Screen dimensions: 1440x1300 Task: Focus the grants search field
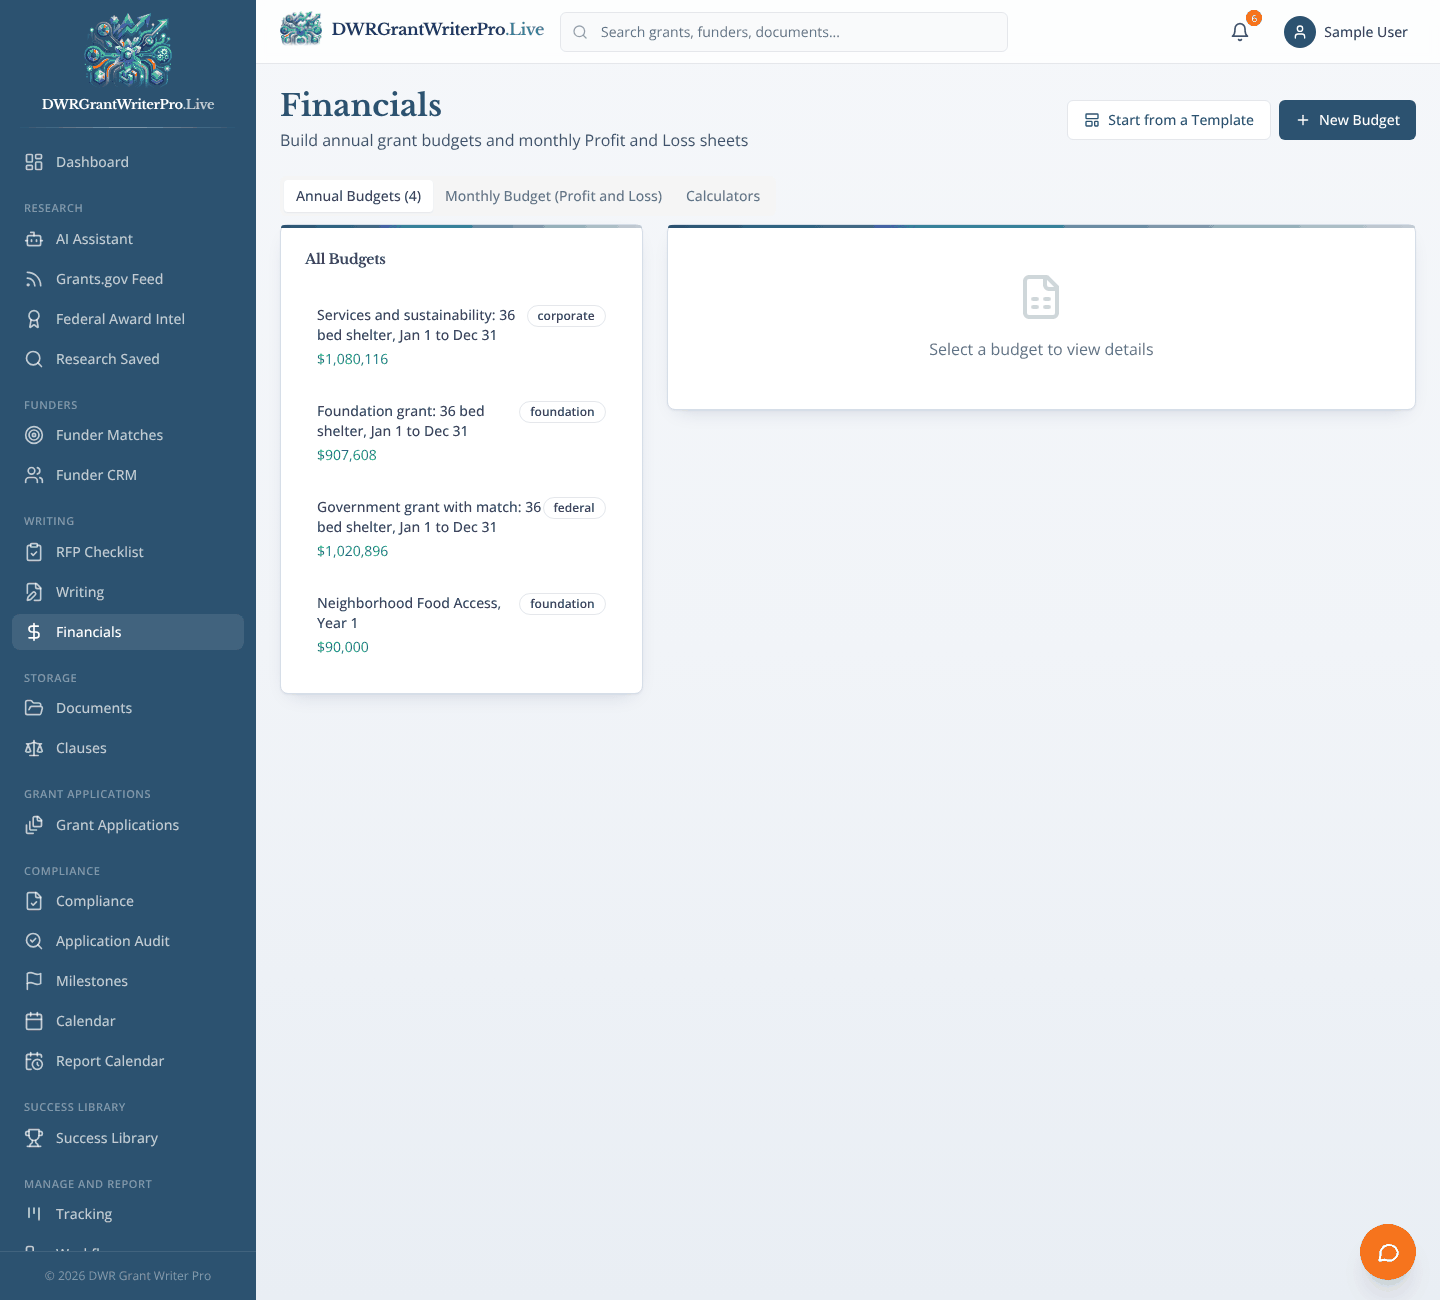pos(784,32)
